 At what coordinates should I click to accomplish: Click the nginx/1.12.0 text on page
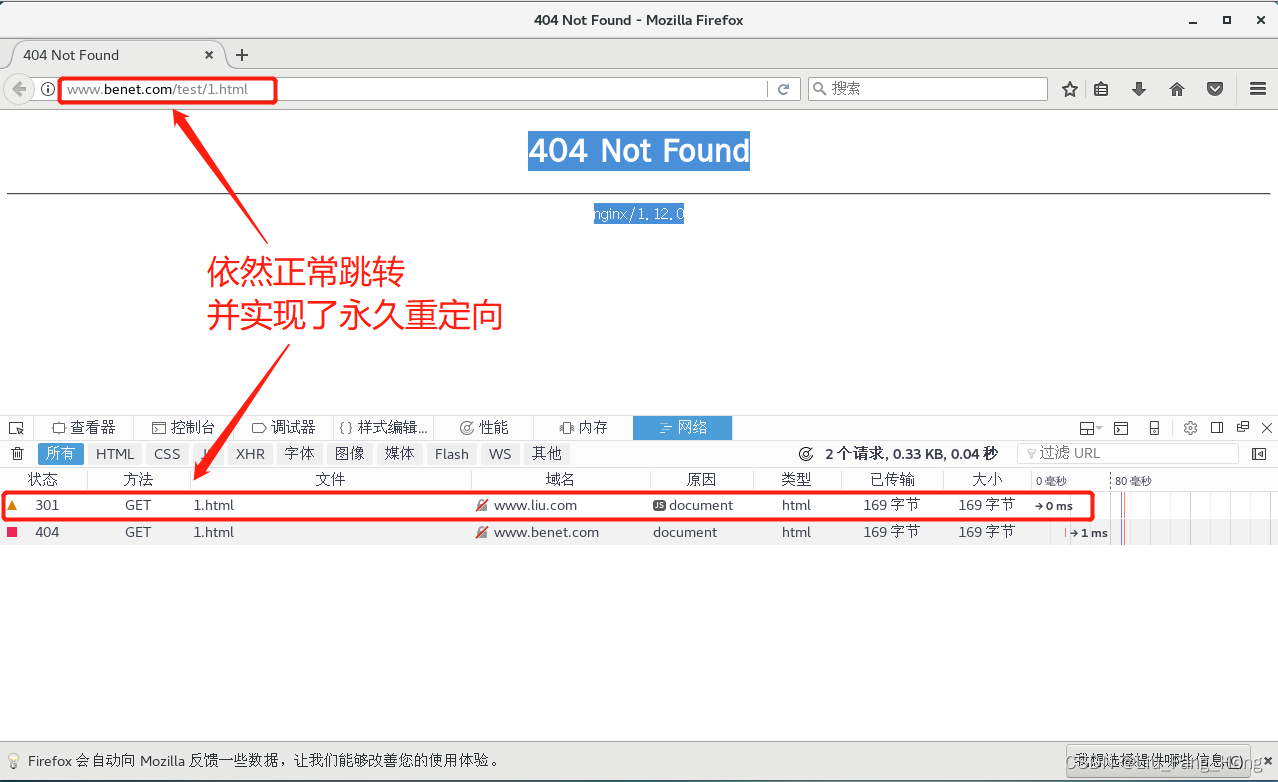pyautogui.click(x=639, y=214)
